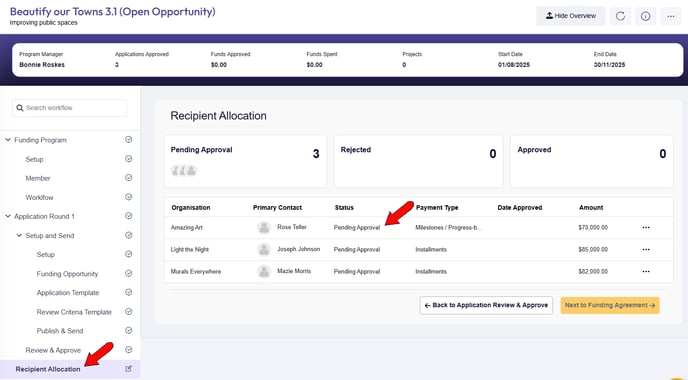Sort by Amount column header
The height and width of the screenshot is (380, 688).
[591, 208]
